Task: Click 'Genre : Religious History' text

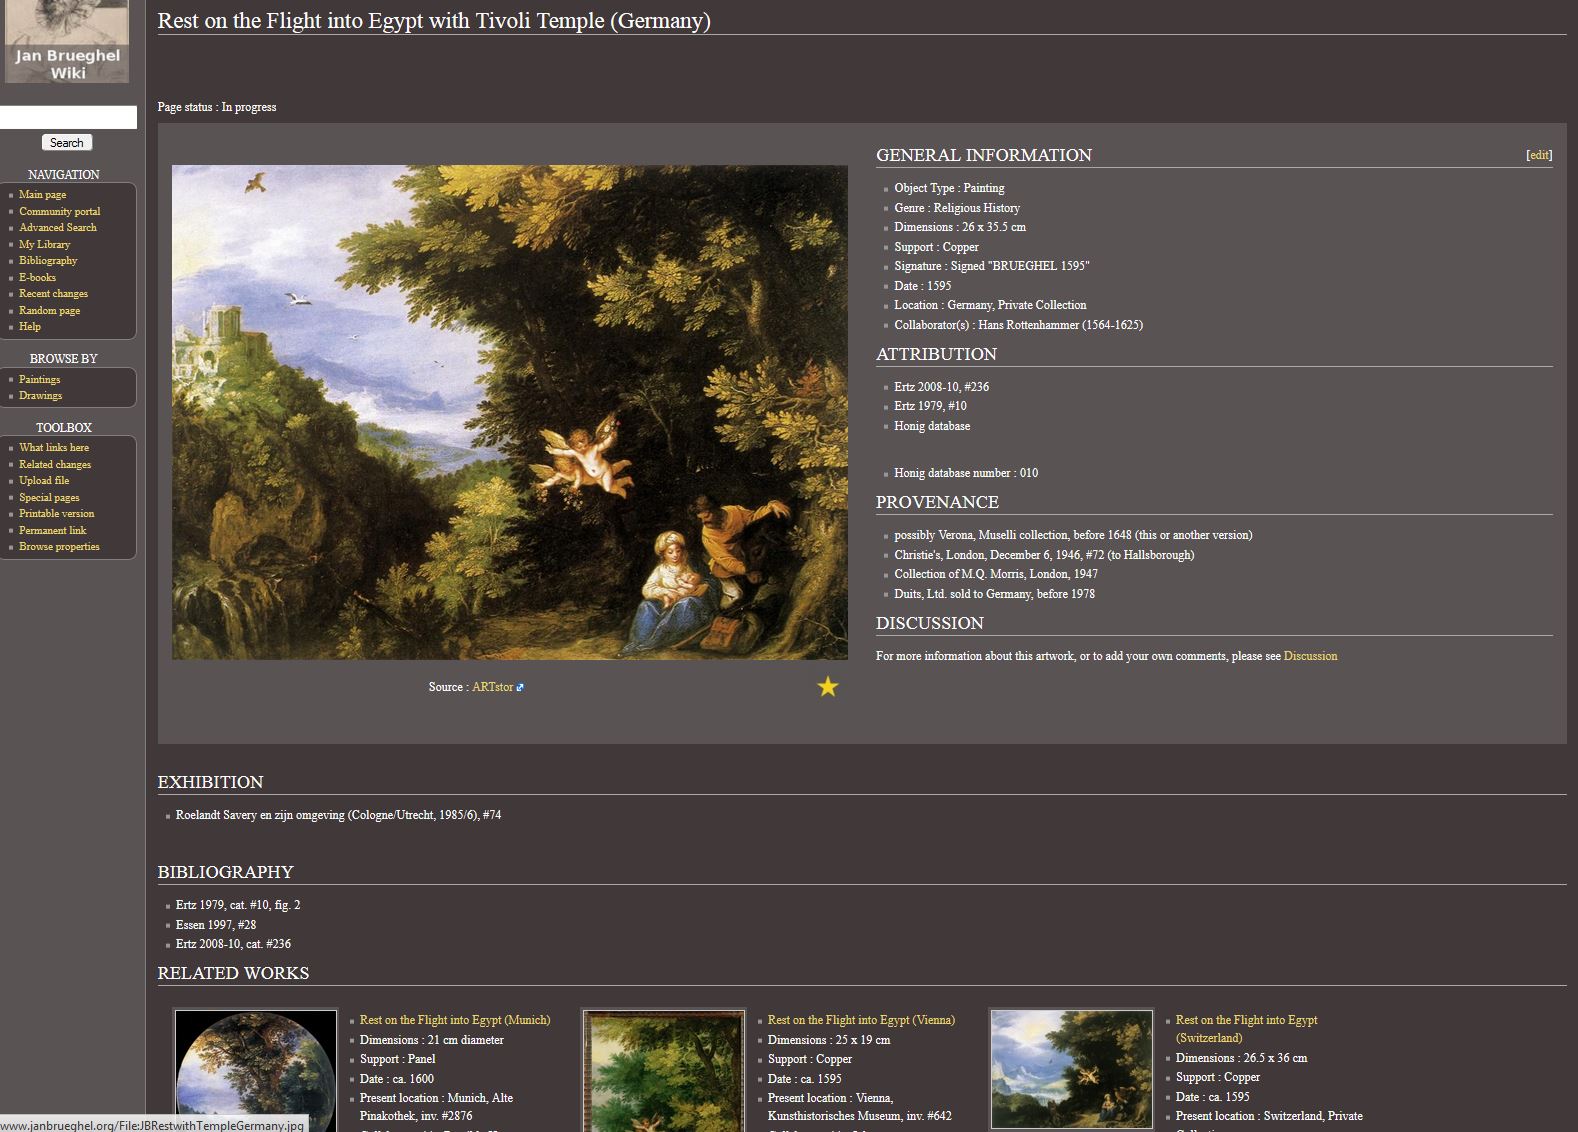Action: tap(957, 208)
